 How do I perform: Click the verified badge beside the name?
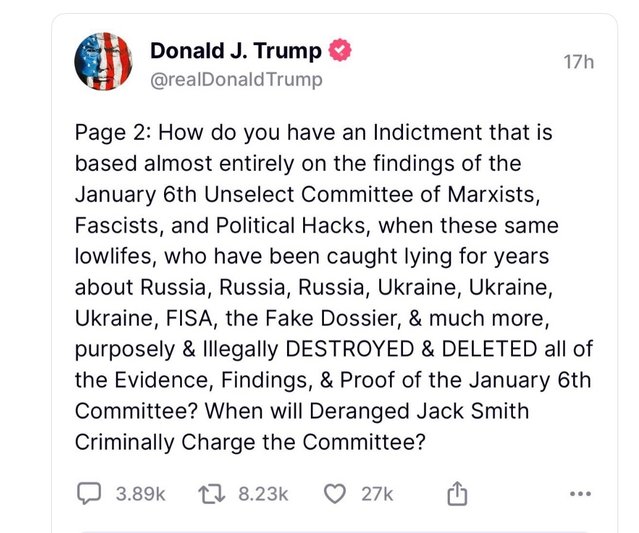[x=341, y=51]
